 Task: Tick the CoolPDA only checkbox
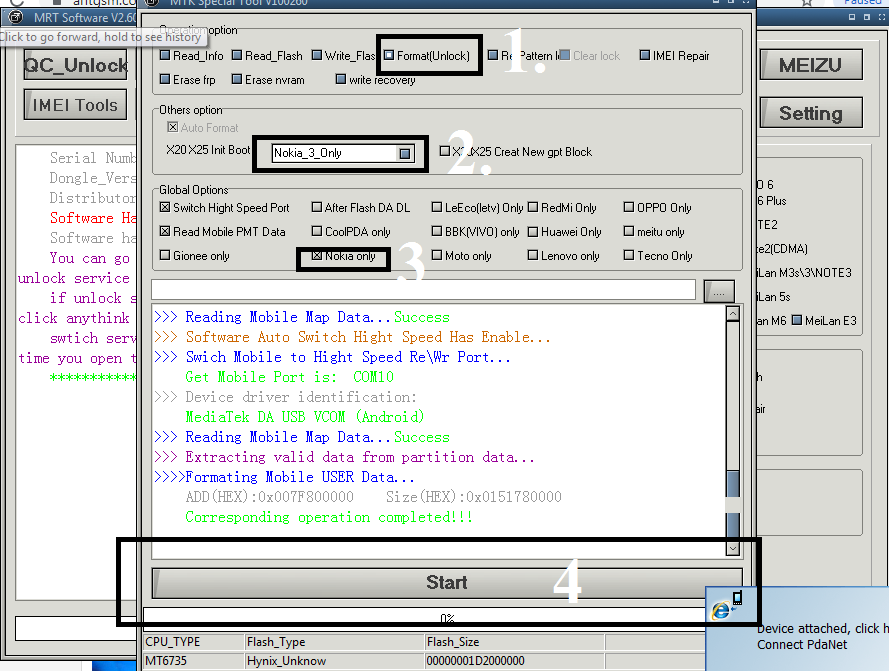317,231
